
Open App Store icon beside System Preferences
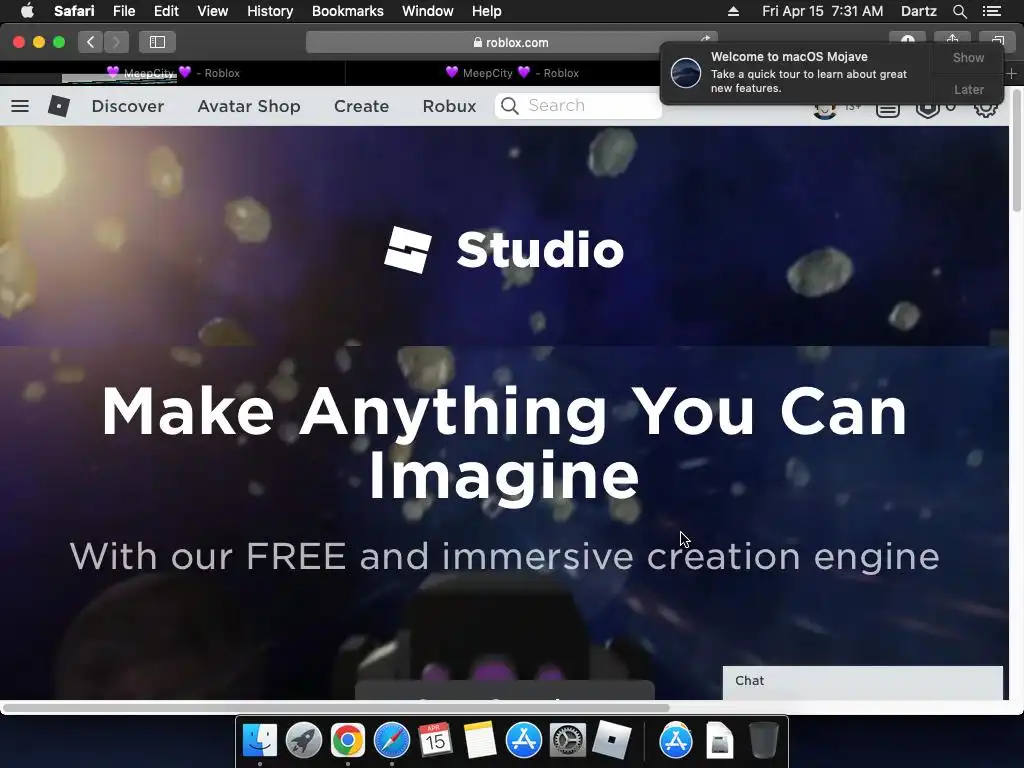coord(524,741)
